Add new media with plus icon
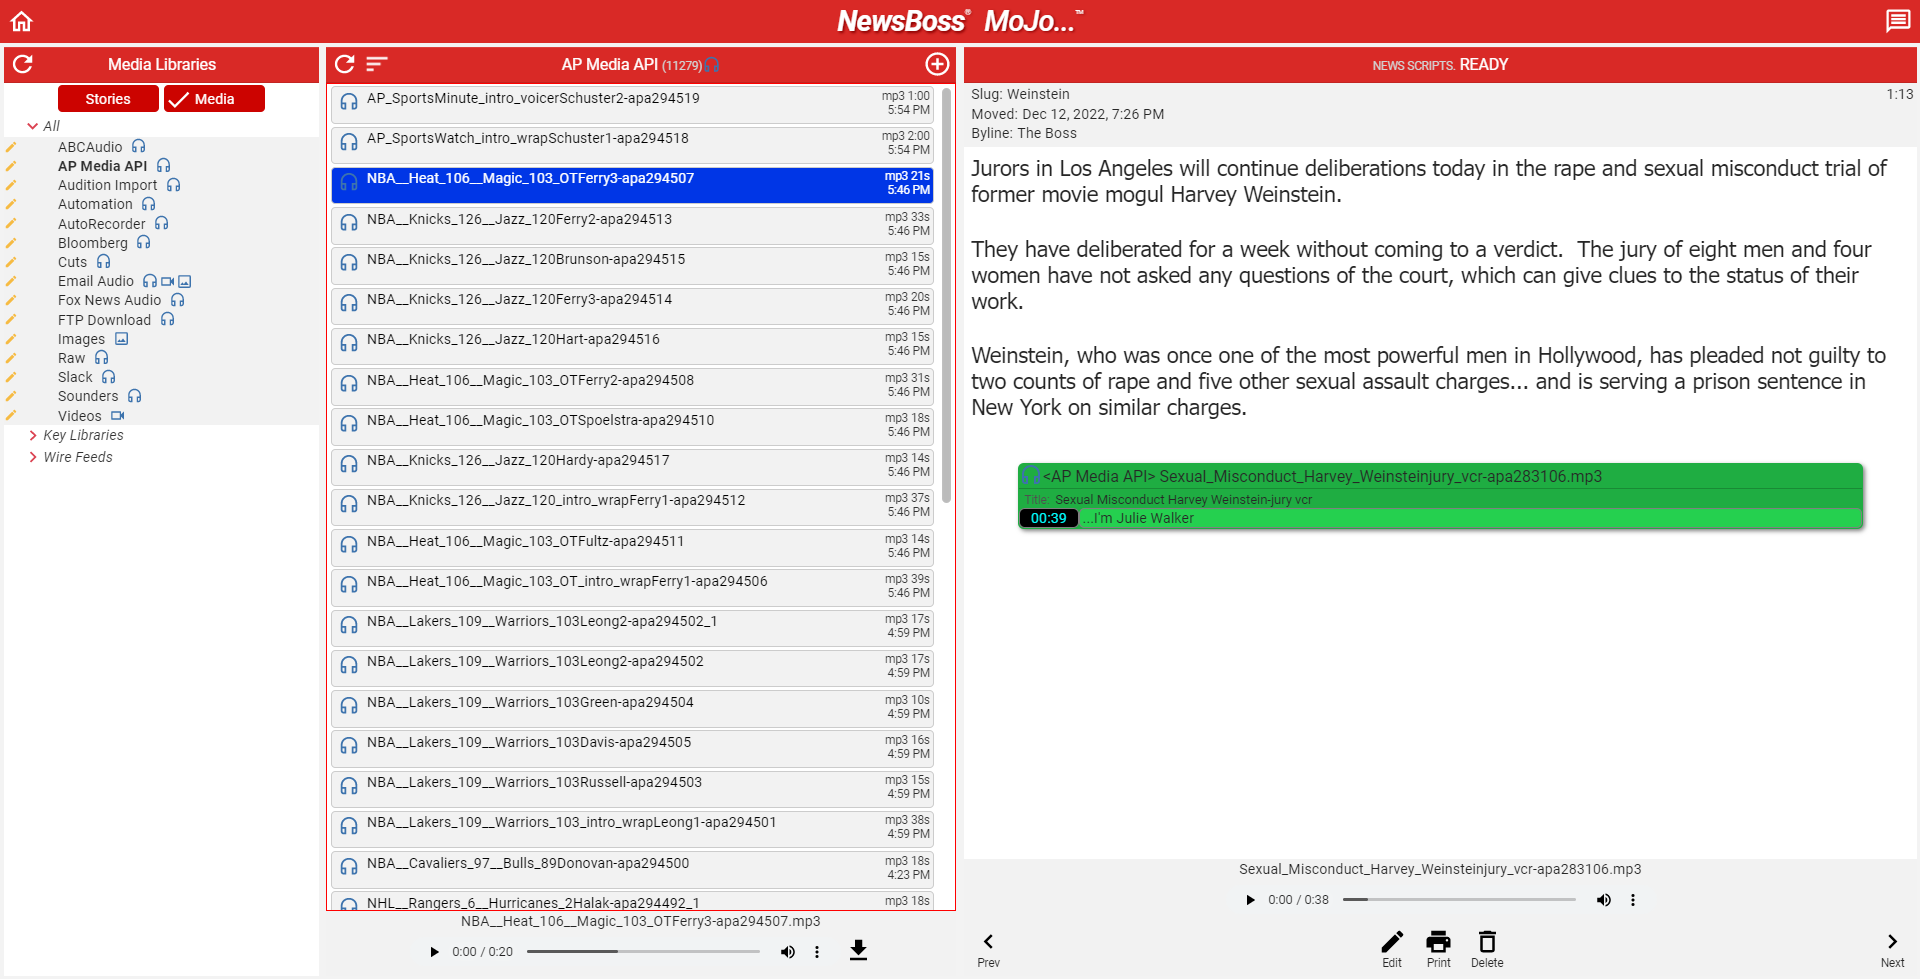Screen dimensions: 1920x979 coord(937,64)
